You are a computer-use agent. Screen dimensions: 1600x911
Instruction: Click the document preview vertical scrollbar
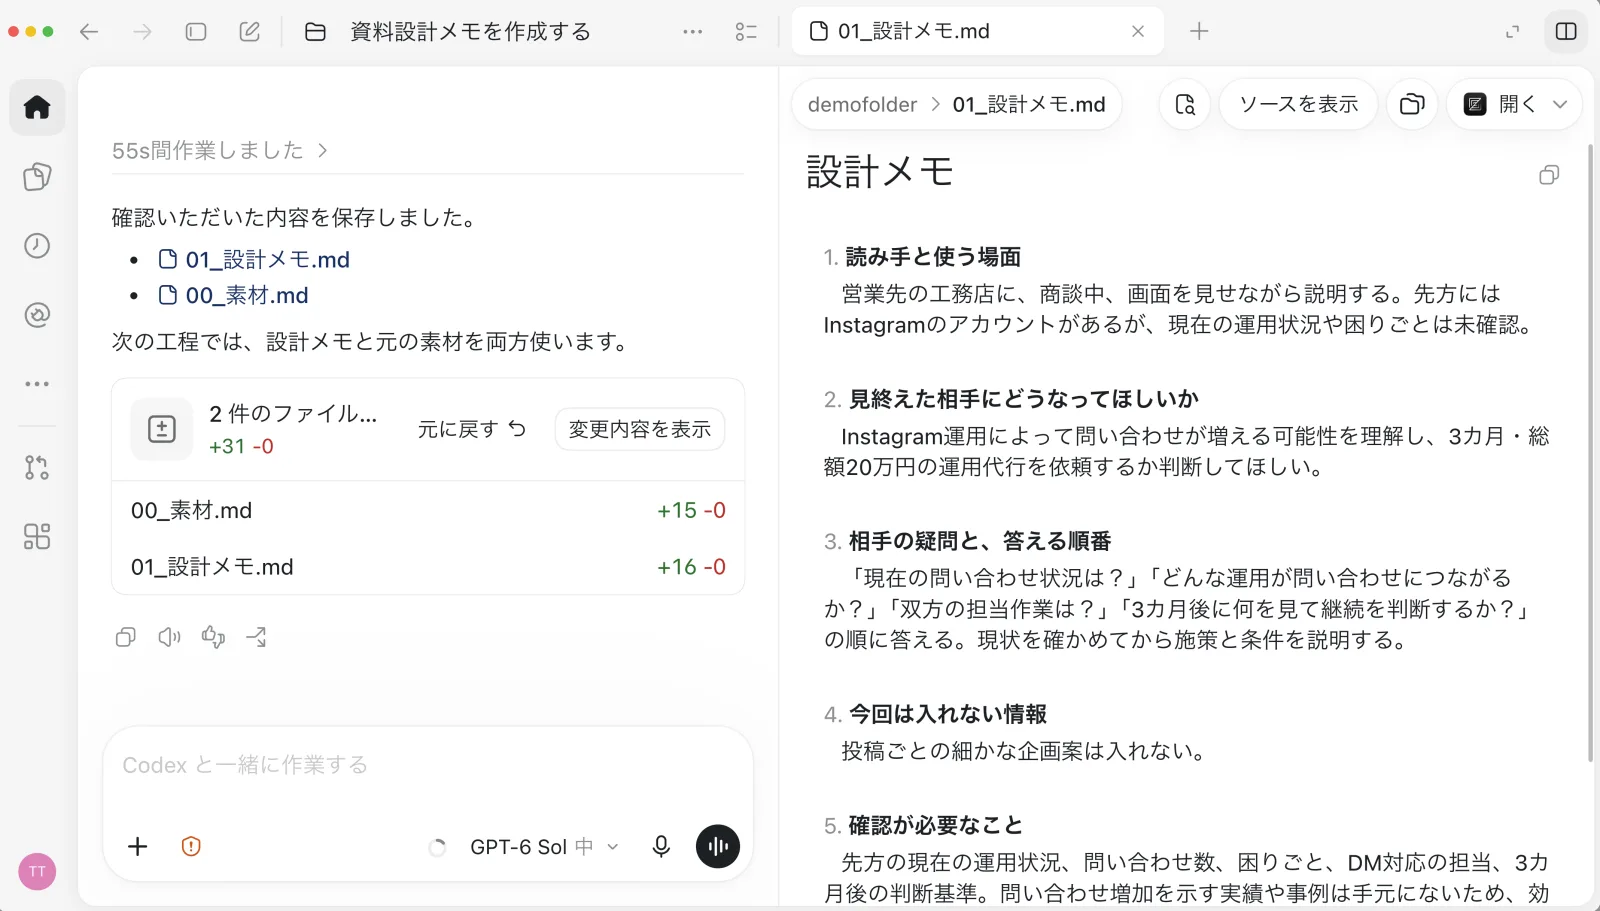pos(1590,453)
